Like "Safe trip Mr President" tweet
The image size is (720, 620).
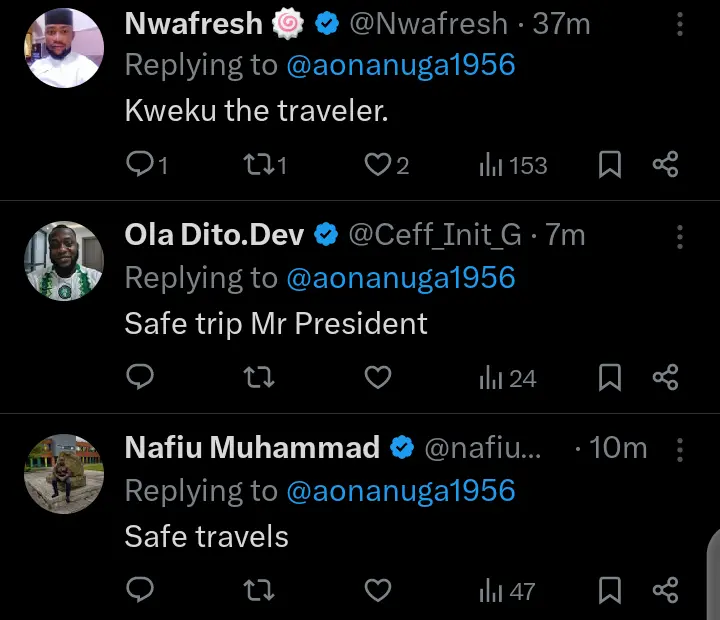pyautogui.click(x=377, y=378)
